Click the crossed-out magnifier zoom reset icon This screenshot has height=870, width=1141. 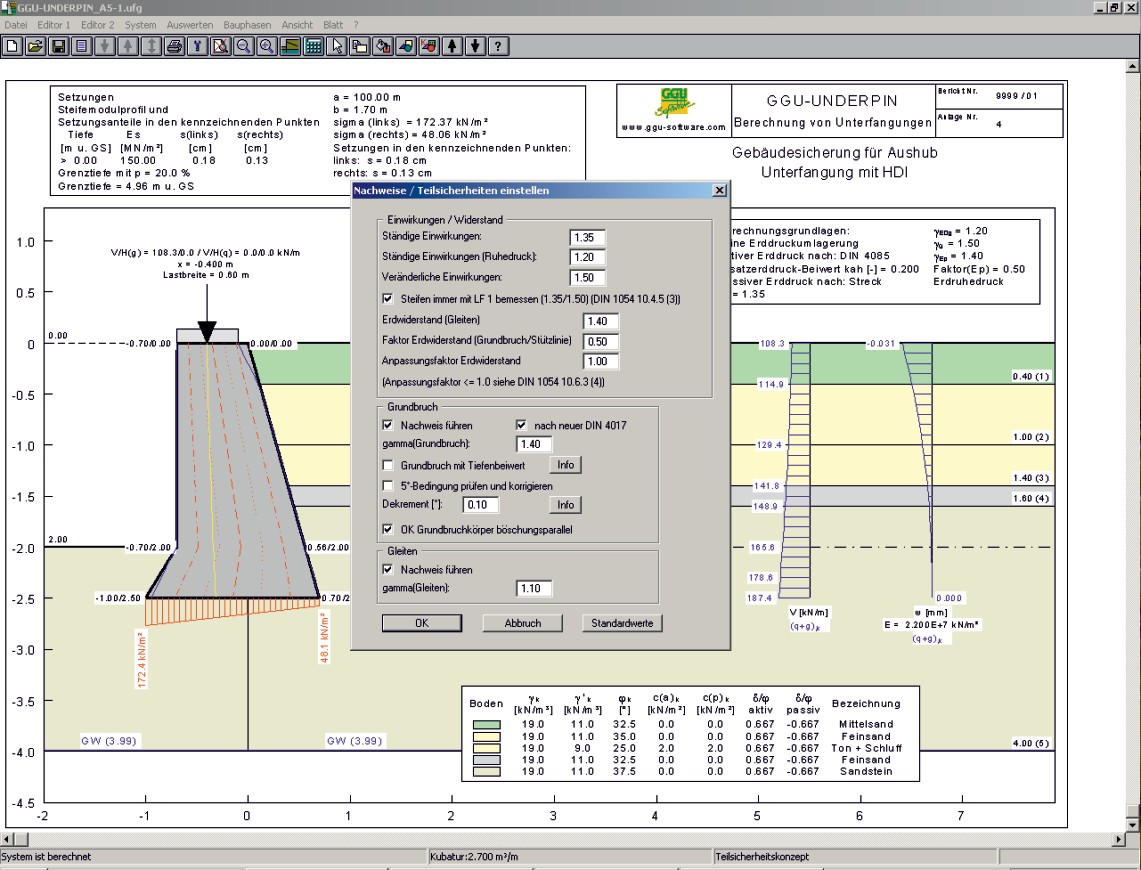tap(220, 47)
